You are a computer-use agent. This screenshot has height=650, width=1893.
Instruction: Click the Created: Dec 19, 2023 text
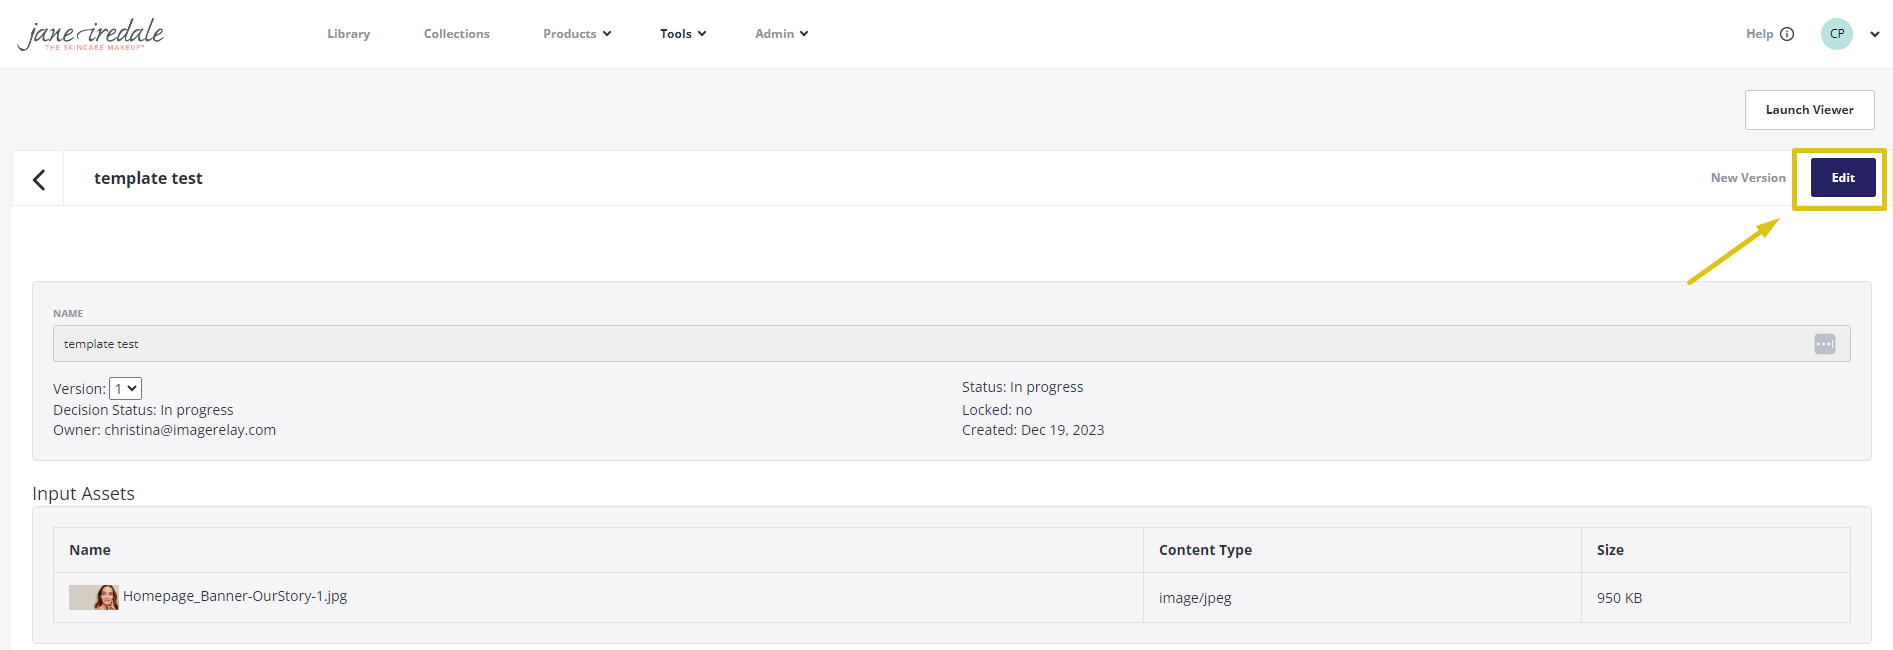point(1033,430)
